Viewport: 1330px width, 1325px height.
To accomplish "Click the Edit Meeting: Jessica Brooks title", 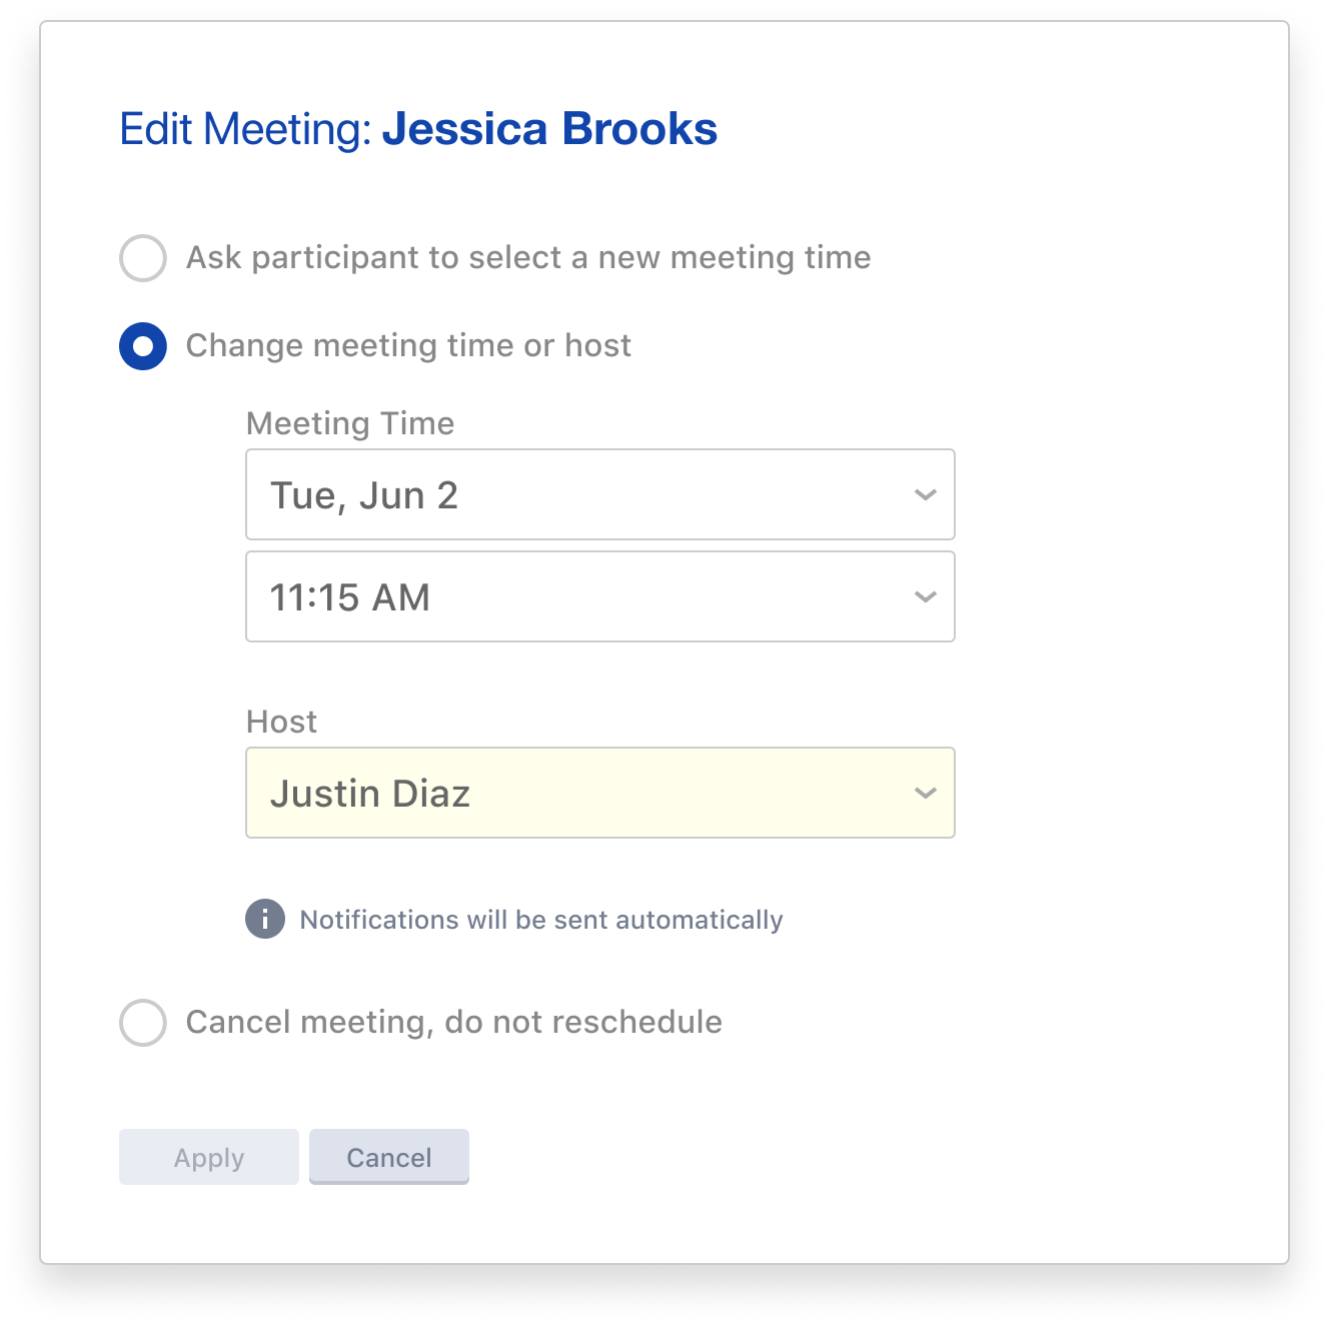I will tap(418, 129).
